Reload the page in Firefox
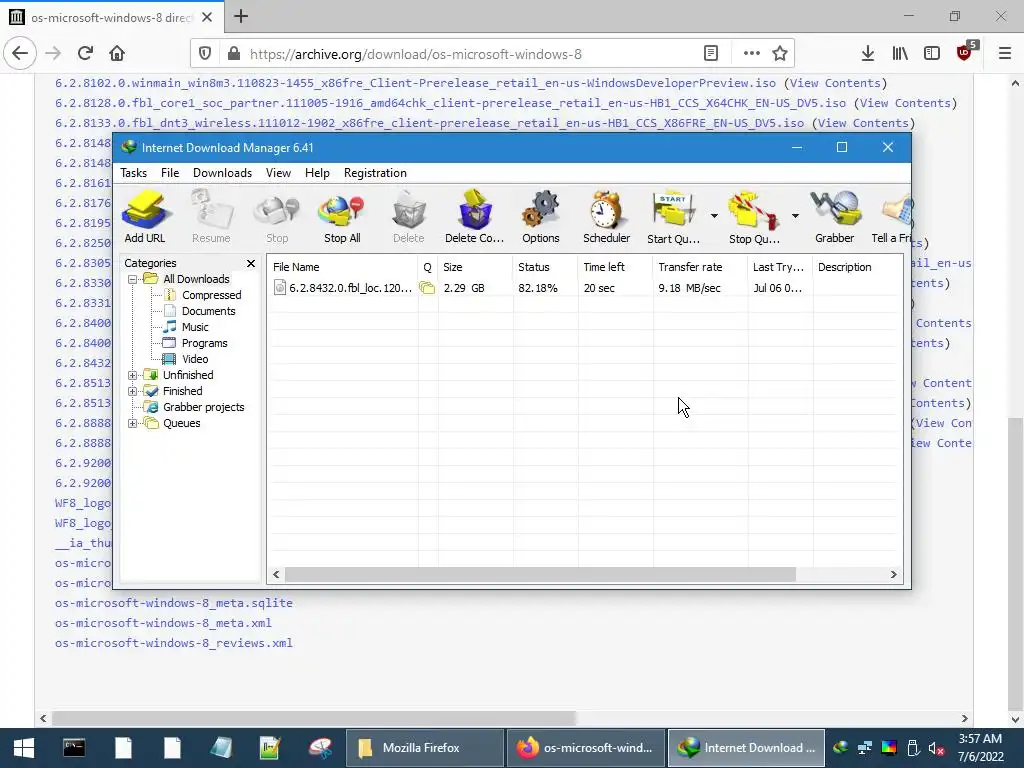 (85, 54)
